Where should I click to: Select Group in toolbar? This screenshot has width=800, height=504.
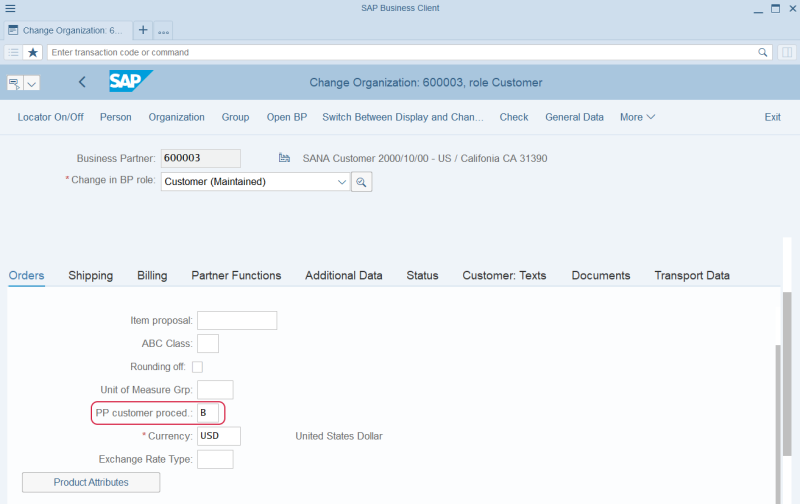(x=235, y=117)
